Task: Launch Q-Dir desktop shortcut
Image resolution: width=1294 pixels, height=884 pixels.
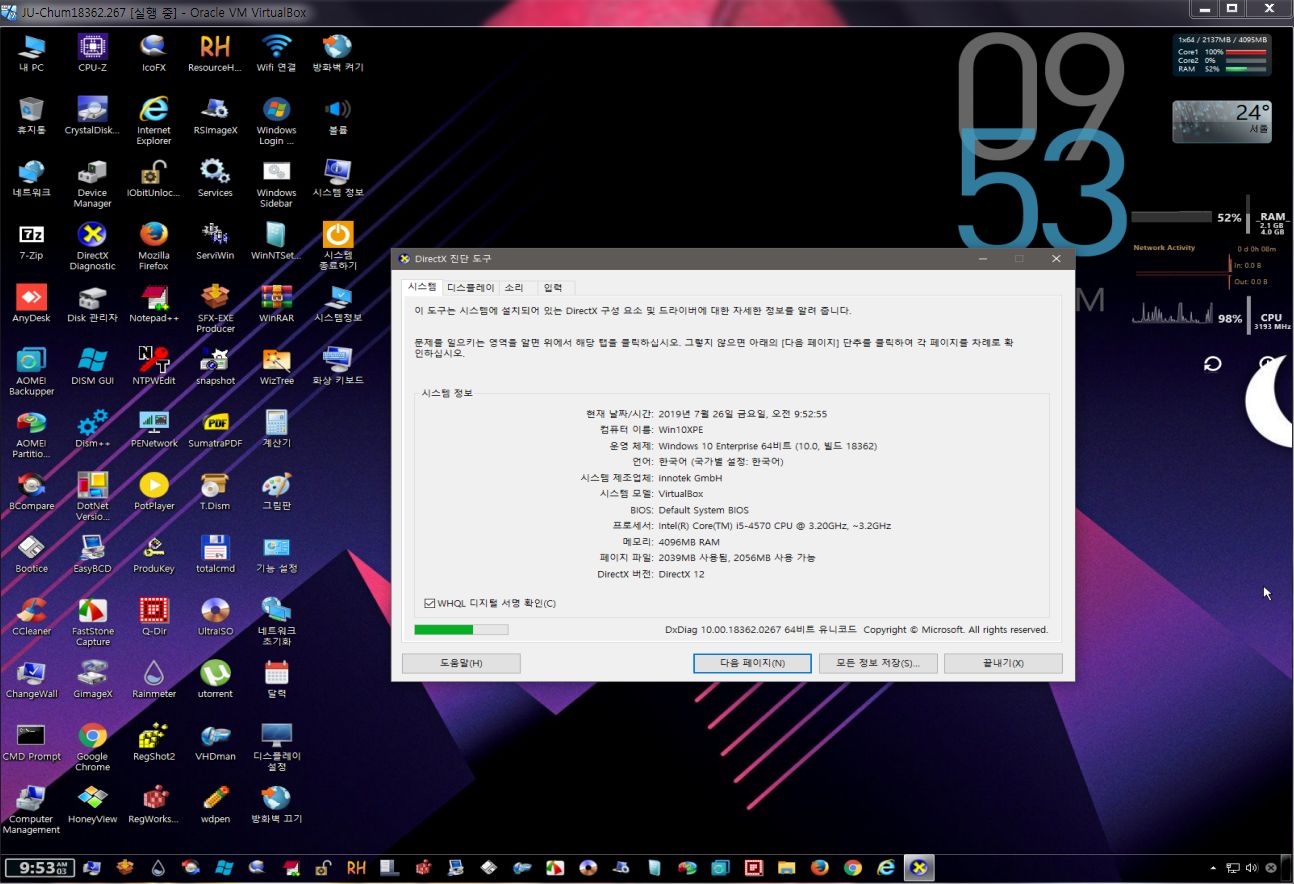Action: (x=154, y=617)
